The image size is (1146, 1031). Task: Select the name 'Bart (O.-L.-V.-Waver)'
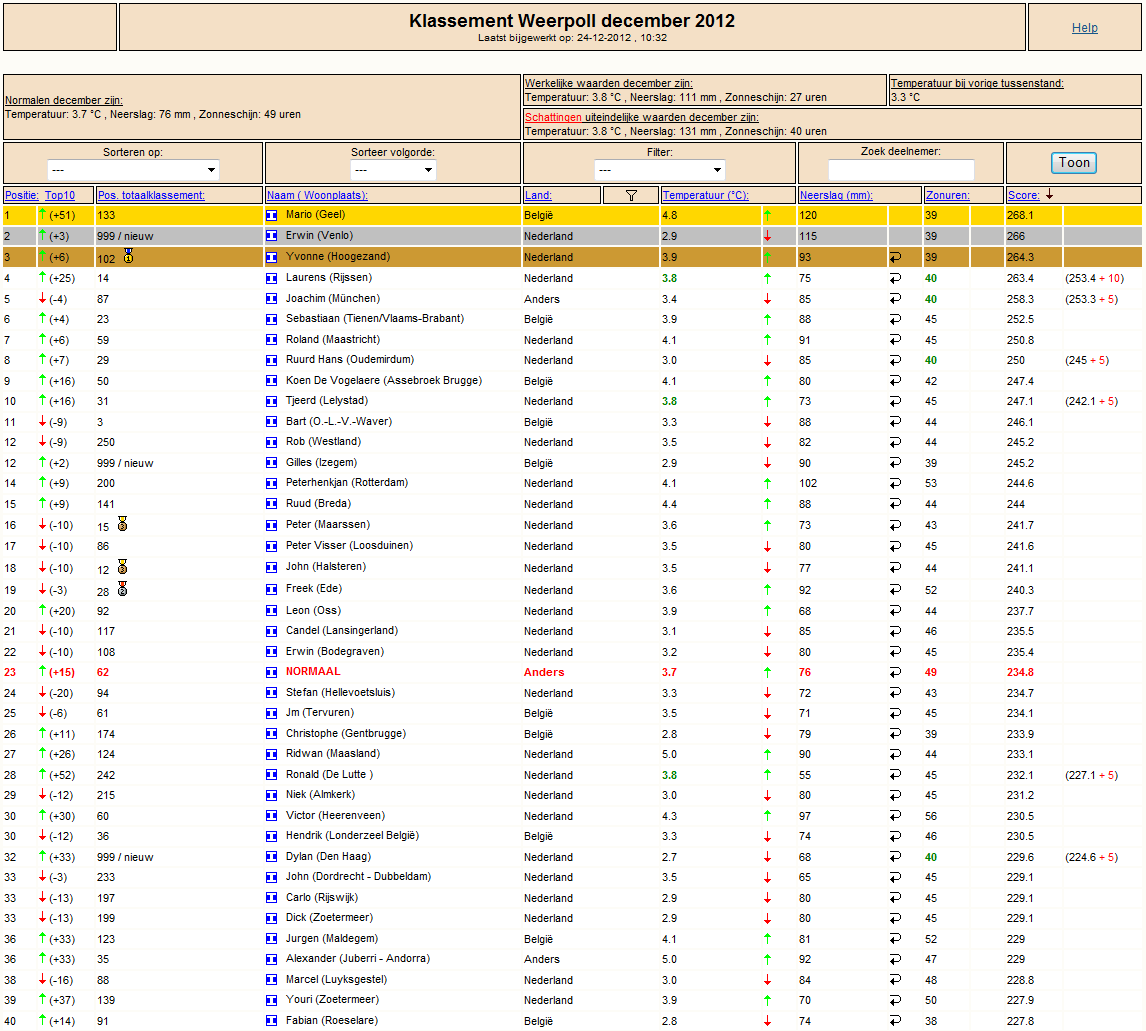tap(339, 422)
